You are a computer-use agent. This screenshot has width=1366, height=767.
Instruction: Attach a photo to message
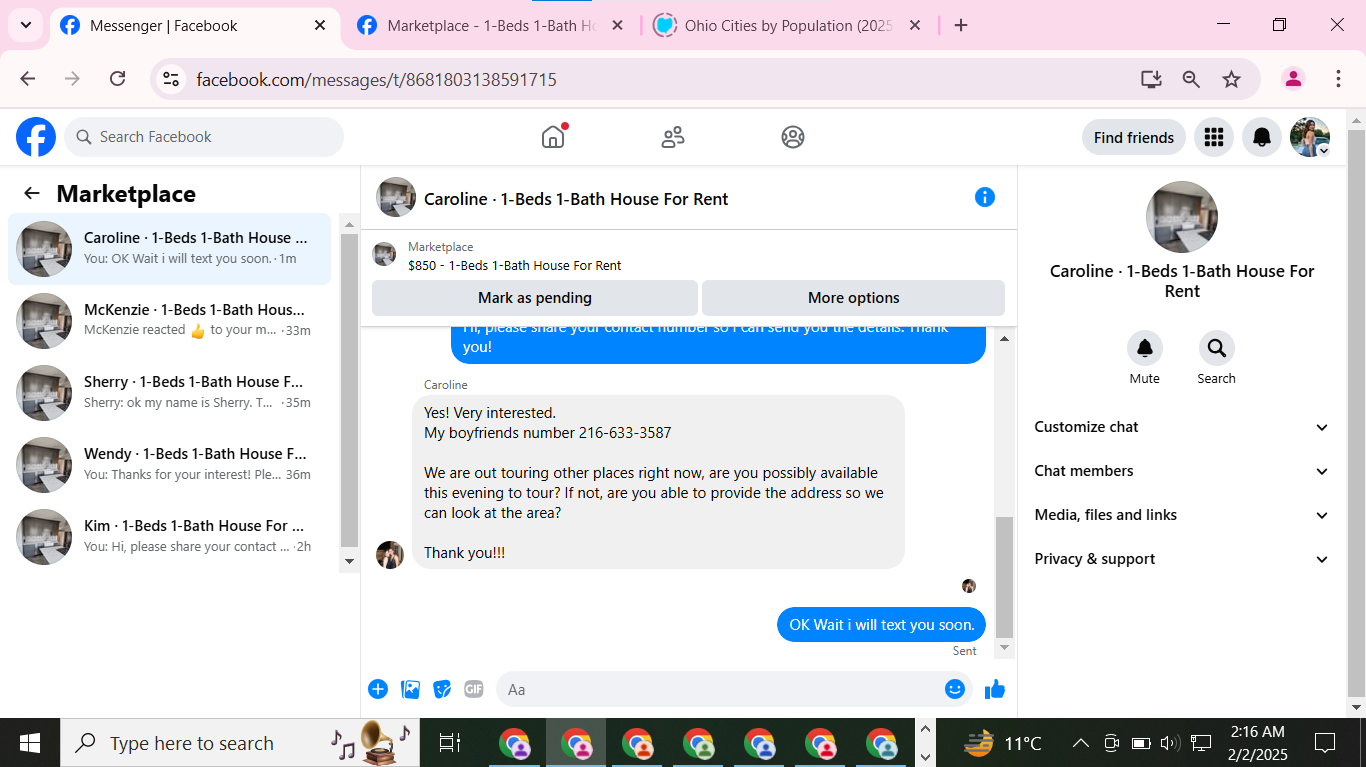[x=410, y=689]
